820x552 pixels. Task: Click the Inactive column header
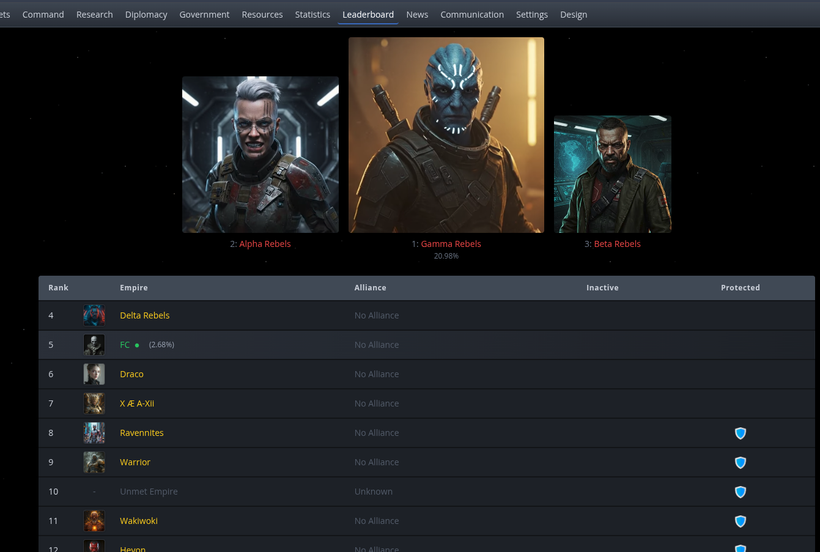point(602,288)
